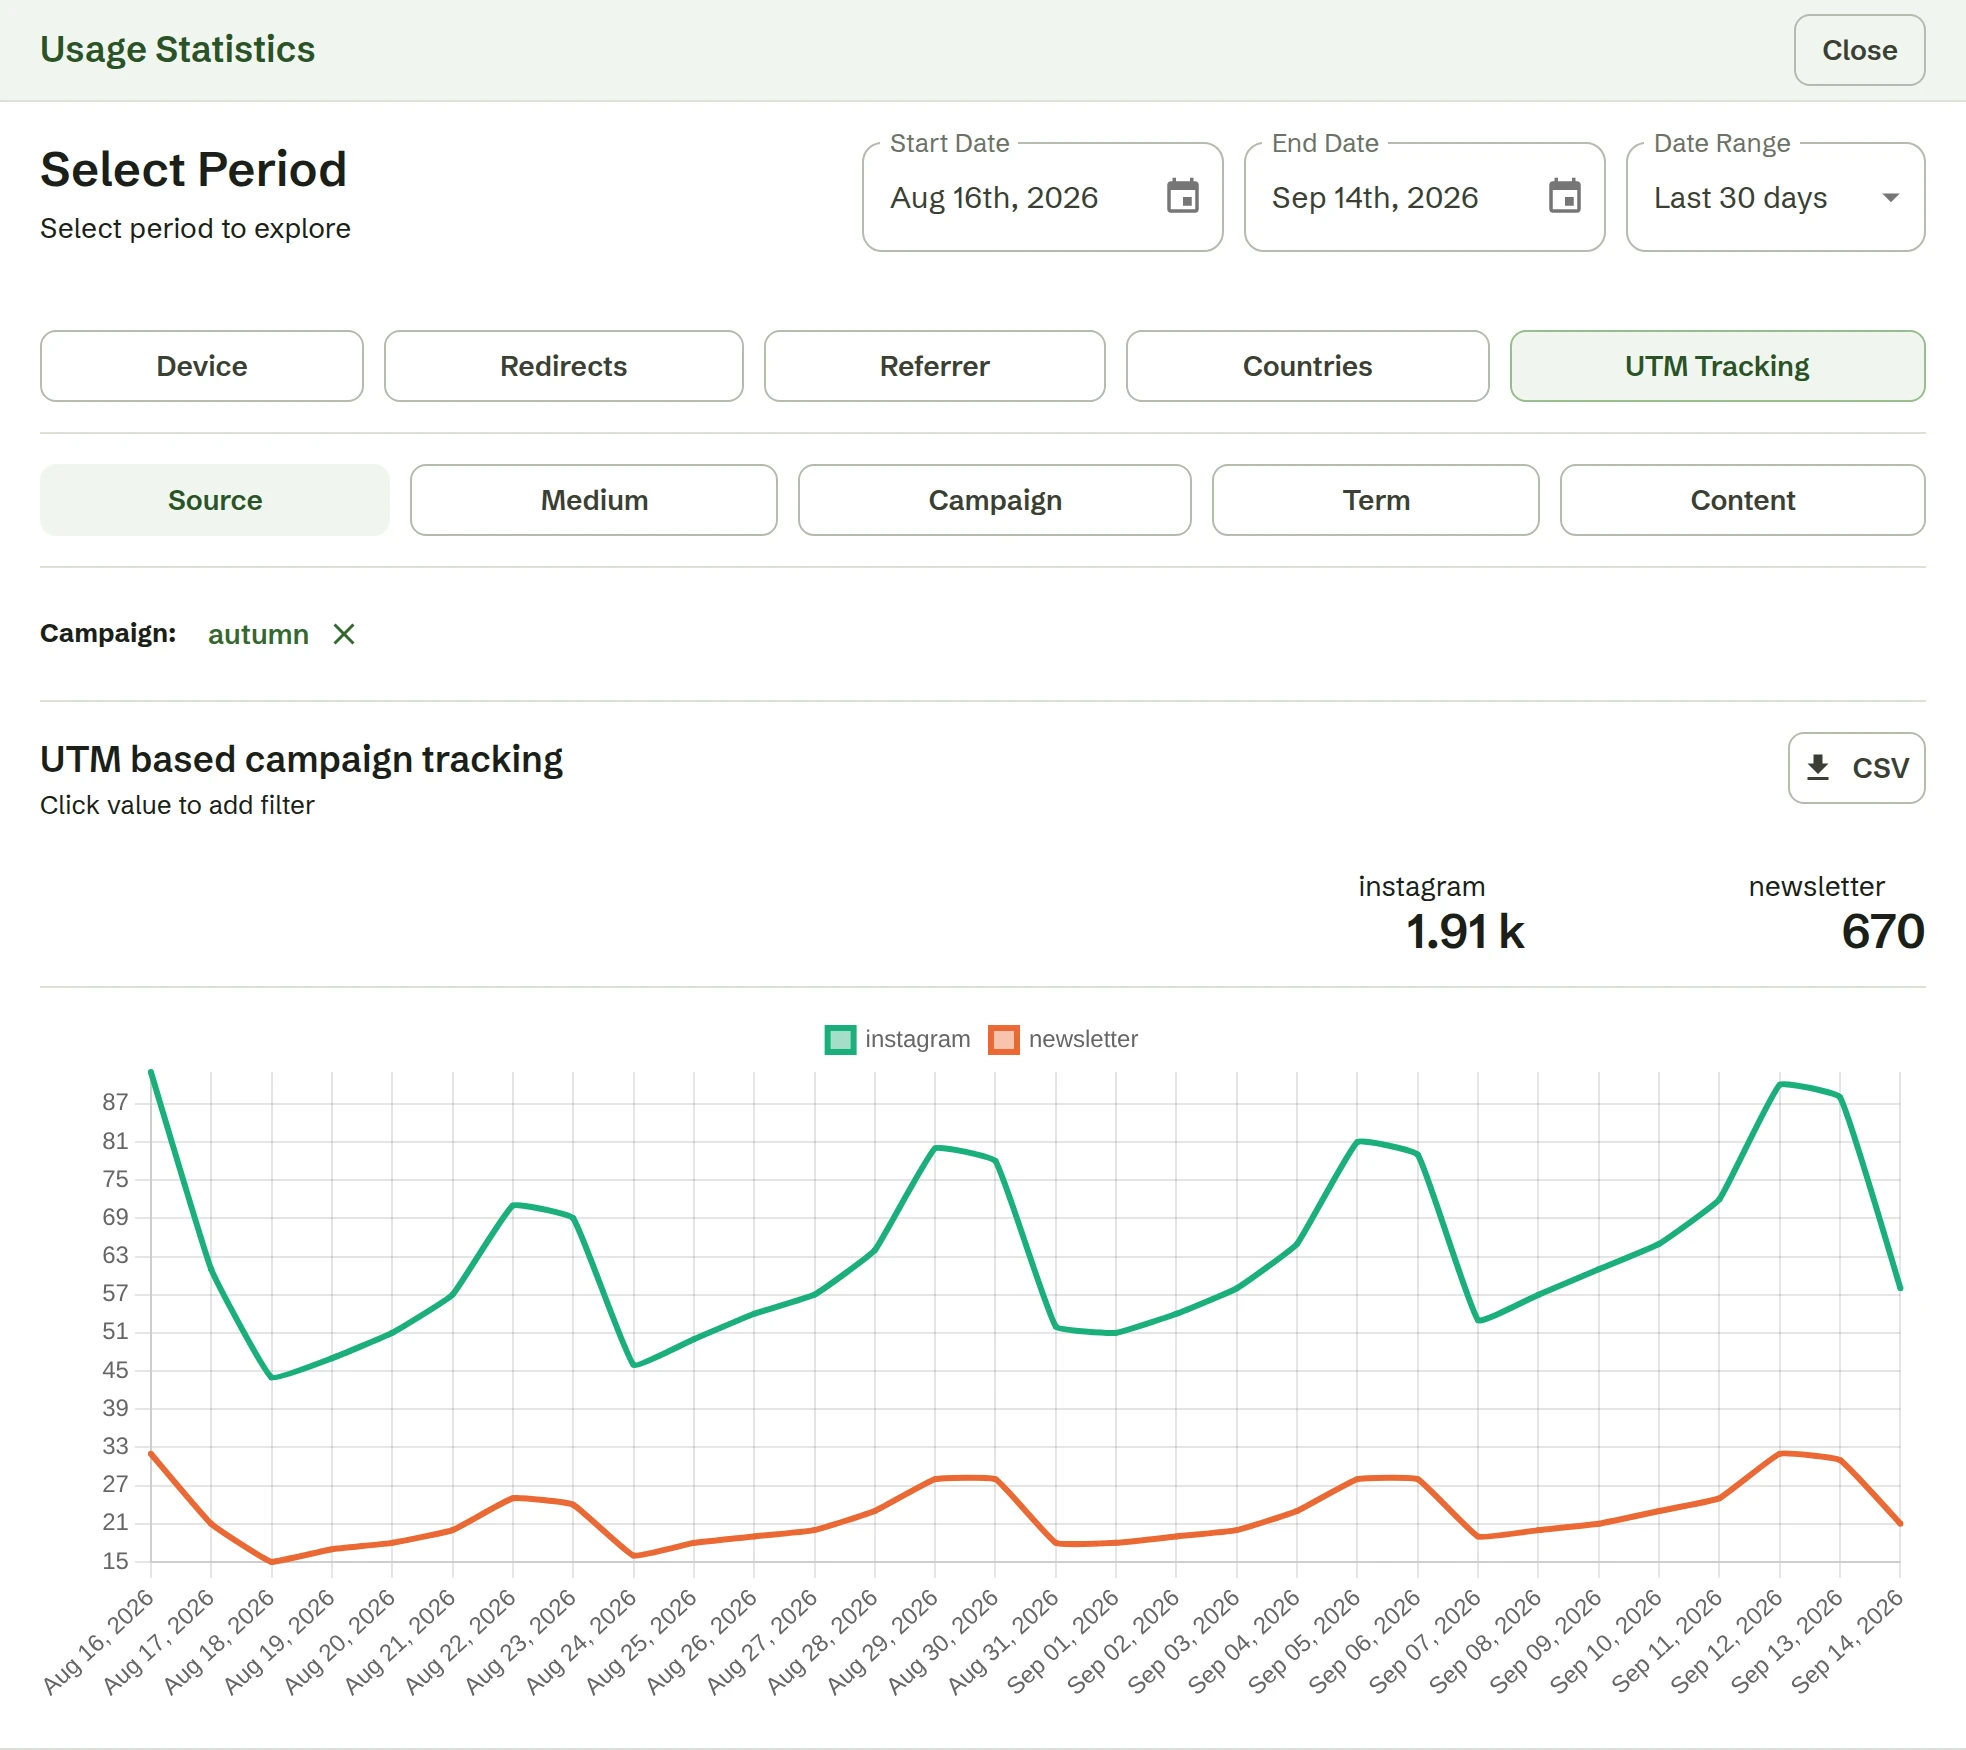The width and height of the screenshot is (1966, 1750).
Task: Expand the Date Range dropdown arrow
Action: (x=1890, y=197)
